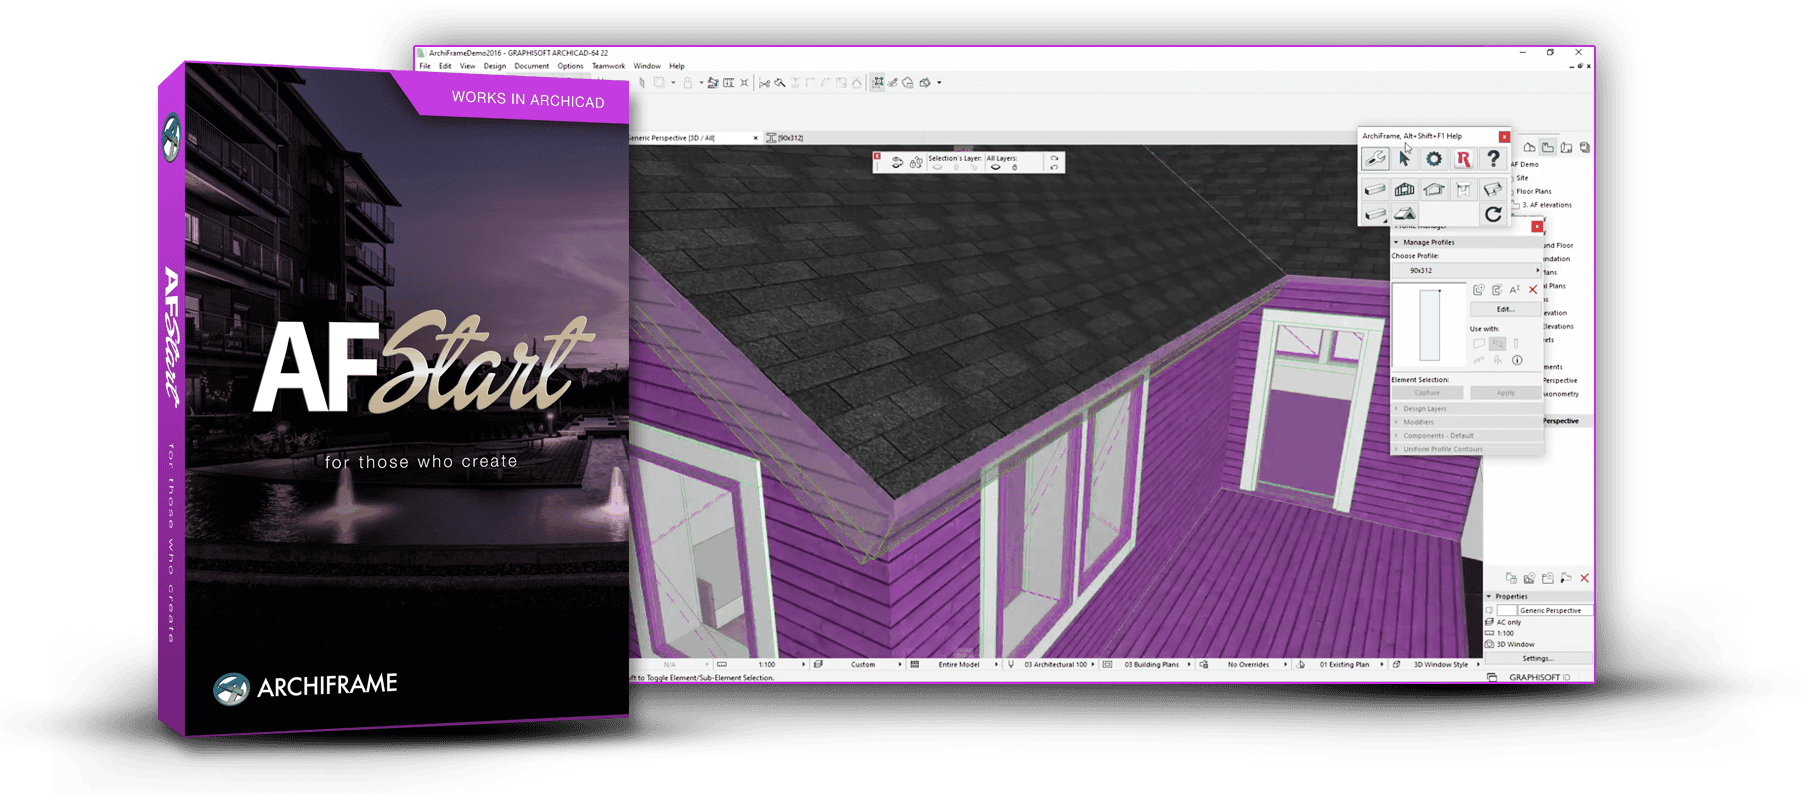Click the first icon left of Selection's Layer
This screenshot has width=1806, height=794.
click(897, 162)
